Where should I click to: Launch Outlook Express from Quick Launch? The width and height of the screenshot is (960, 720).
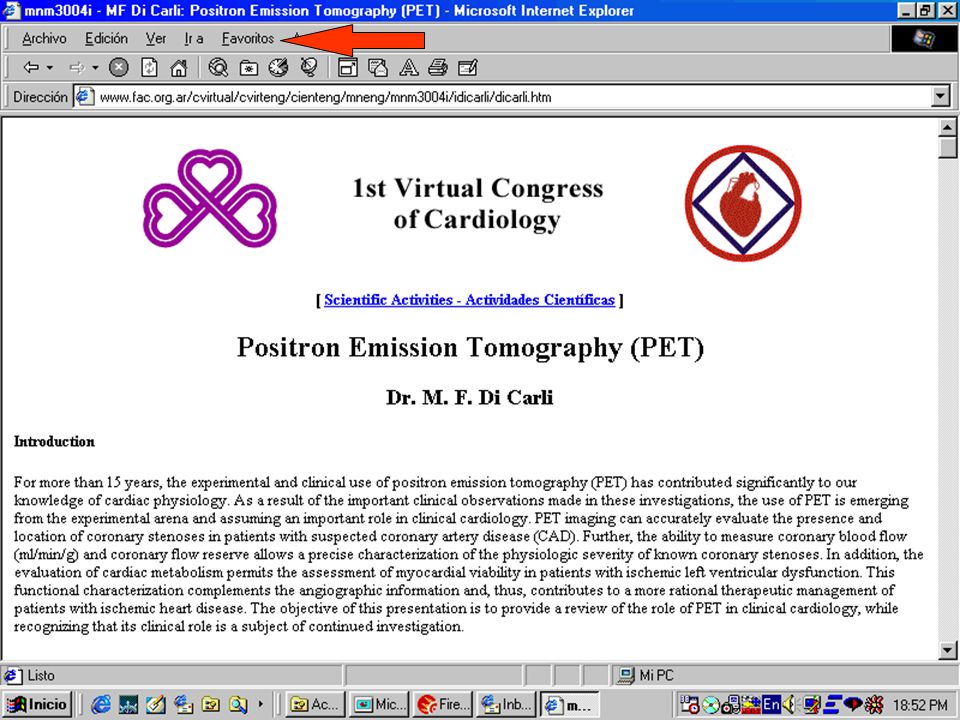(x=182, y=705)
